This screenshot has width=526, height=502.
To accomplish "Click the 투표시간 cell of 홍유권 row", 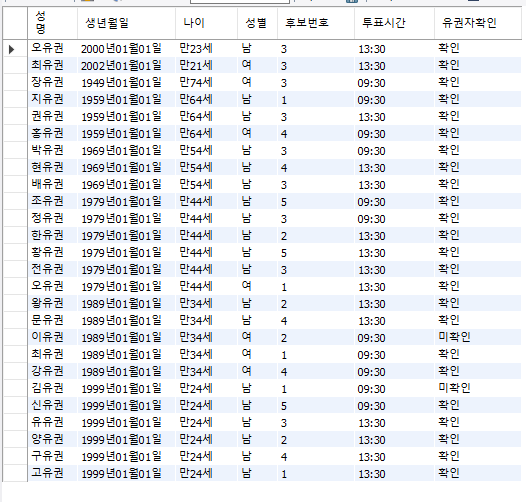I will click(394, 134).
